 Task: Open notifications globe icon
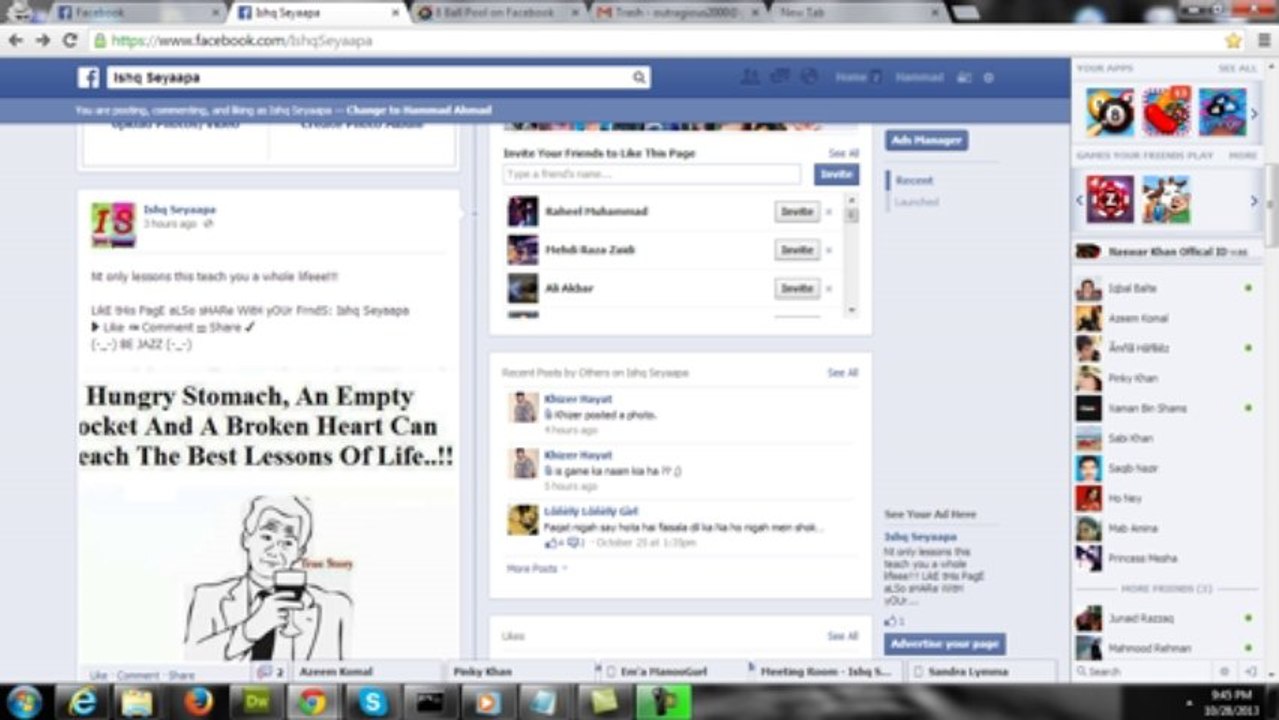click(810, 77)
